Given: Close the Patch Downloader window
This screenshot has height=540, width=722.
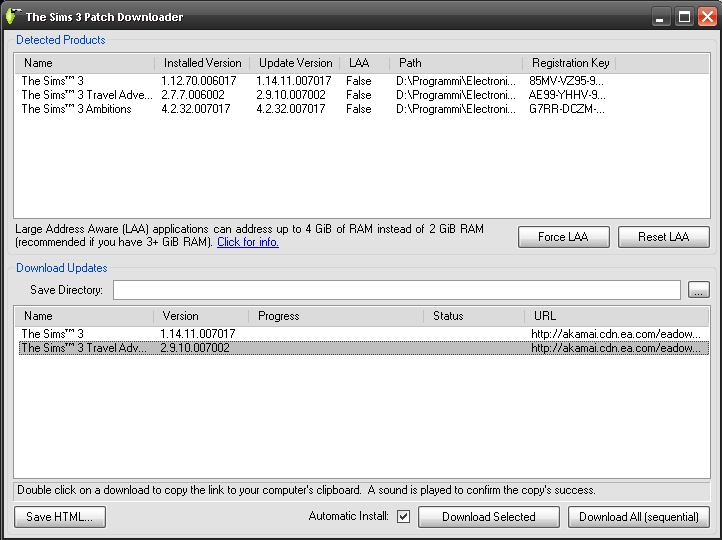Looking at the screenshot, I should (x=707, y=17).
